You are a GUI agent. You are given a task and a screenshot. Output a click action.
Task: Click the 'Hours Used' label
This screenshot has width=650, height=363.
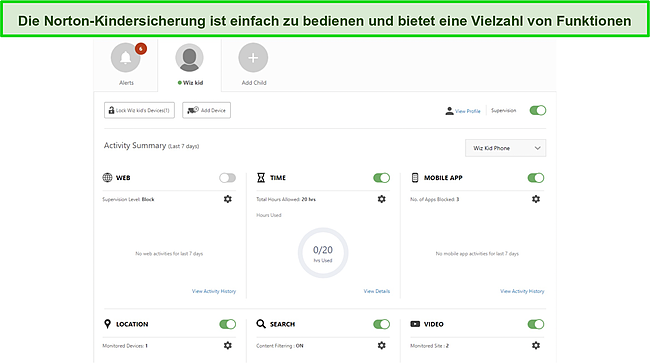point(269,215)
